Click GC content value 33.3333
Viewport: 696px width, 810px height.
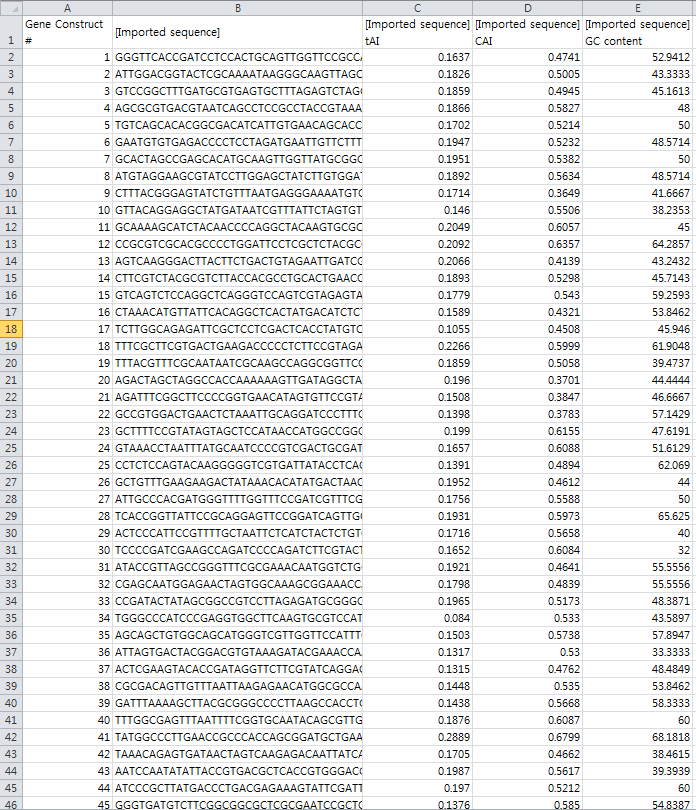(x=638, y=652)
